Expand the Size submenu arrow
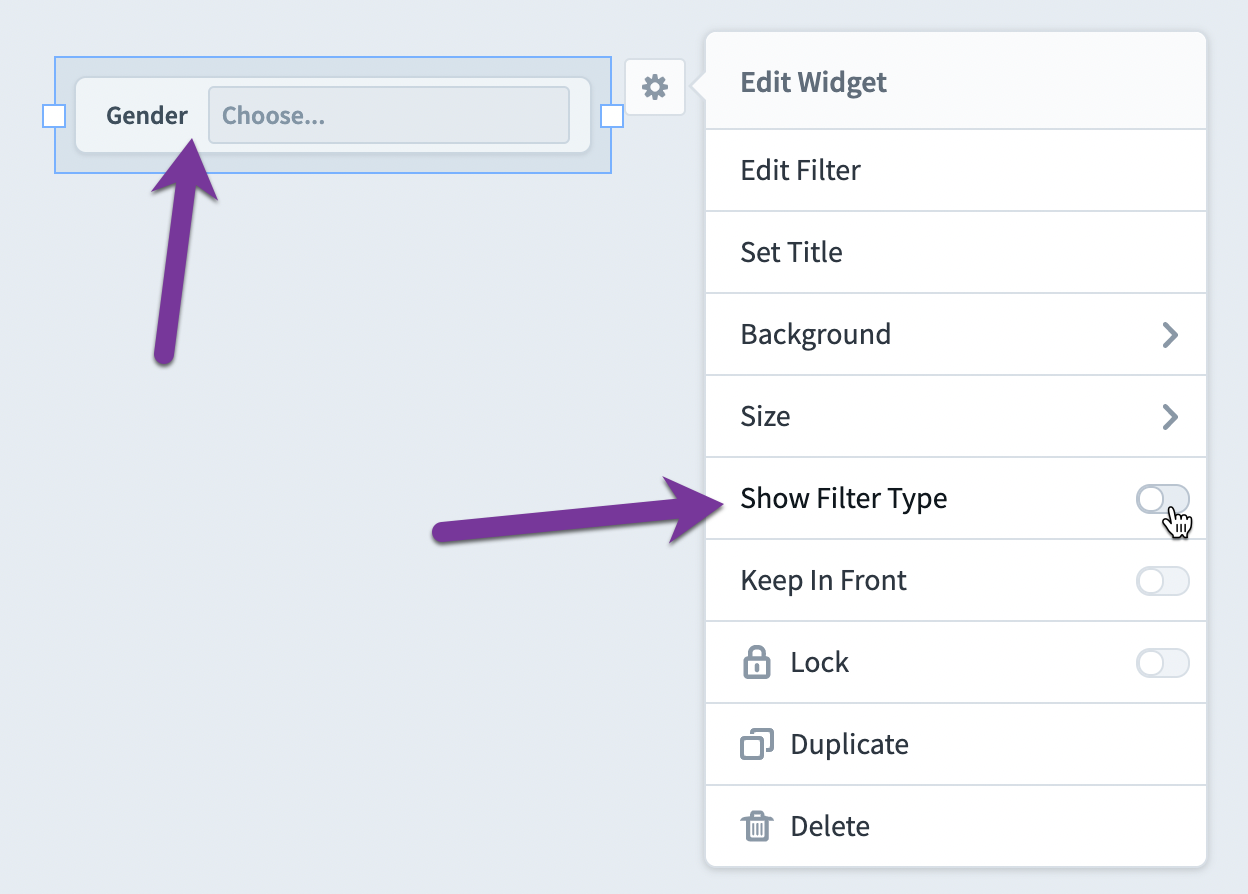1248x894 pixels. pyautogui.click(x=1169, y=417)
